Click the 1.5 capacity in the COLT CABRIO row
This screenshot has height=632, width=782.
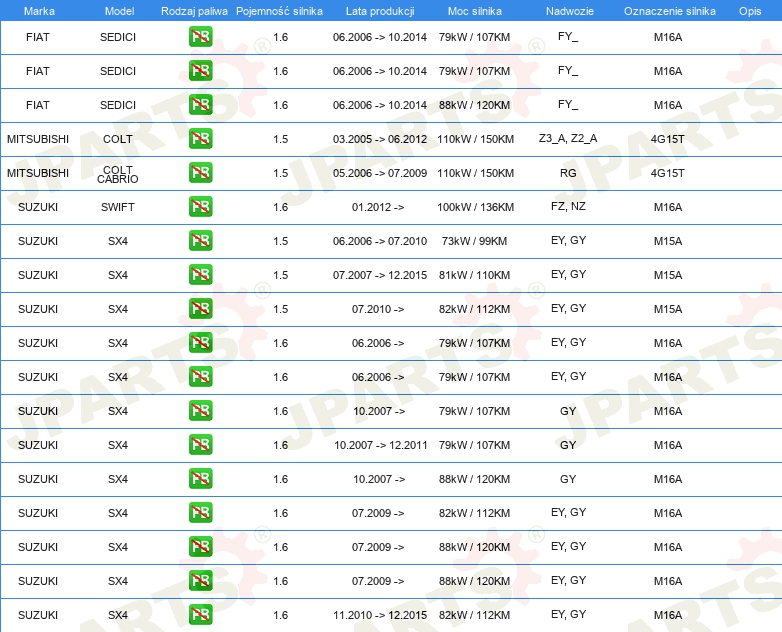280,173
